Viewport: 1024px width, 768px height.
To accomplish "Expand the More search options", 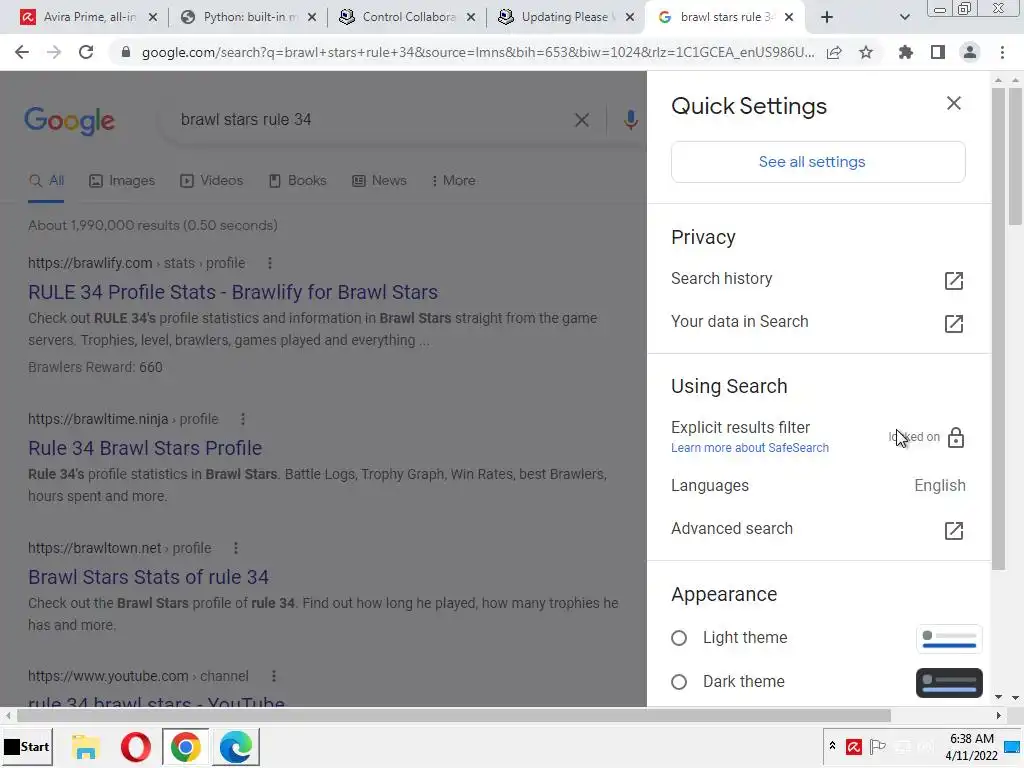I will coord(453,181).
